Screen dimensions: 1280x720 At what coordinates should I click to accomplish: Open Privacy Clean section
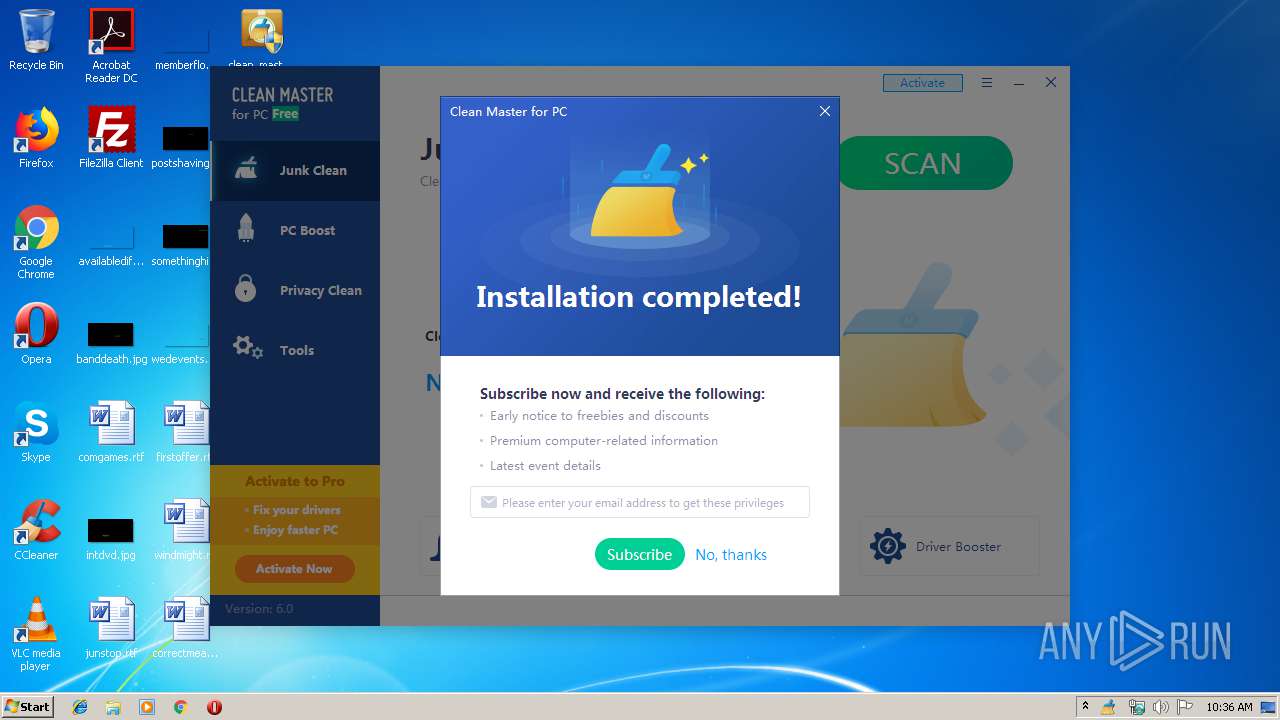point(295,290)
